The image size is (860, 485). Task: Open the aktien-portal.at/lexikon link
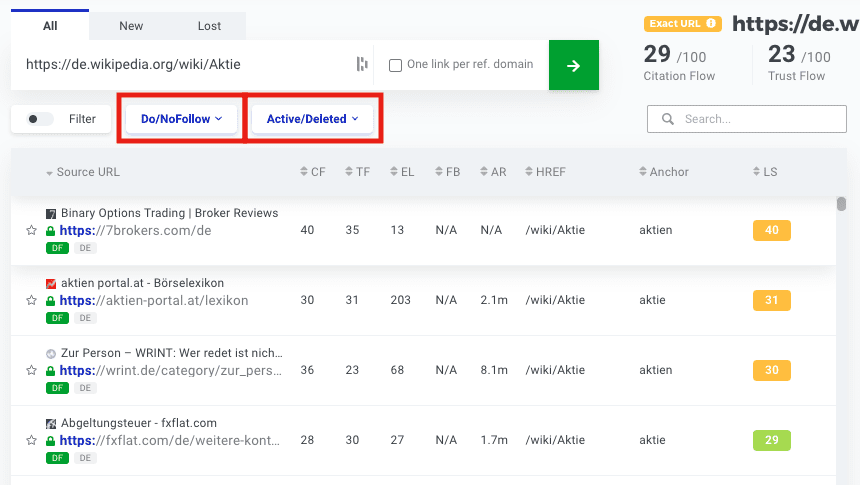(x=154, y=301)
